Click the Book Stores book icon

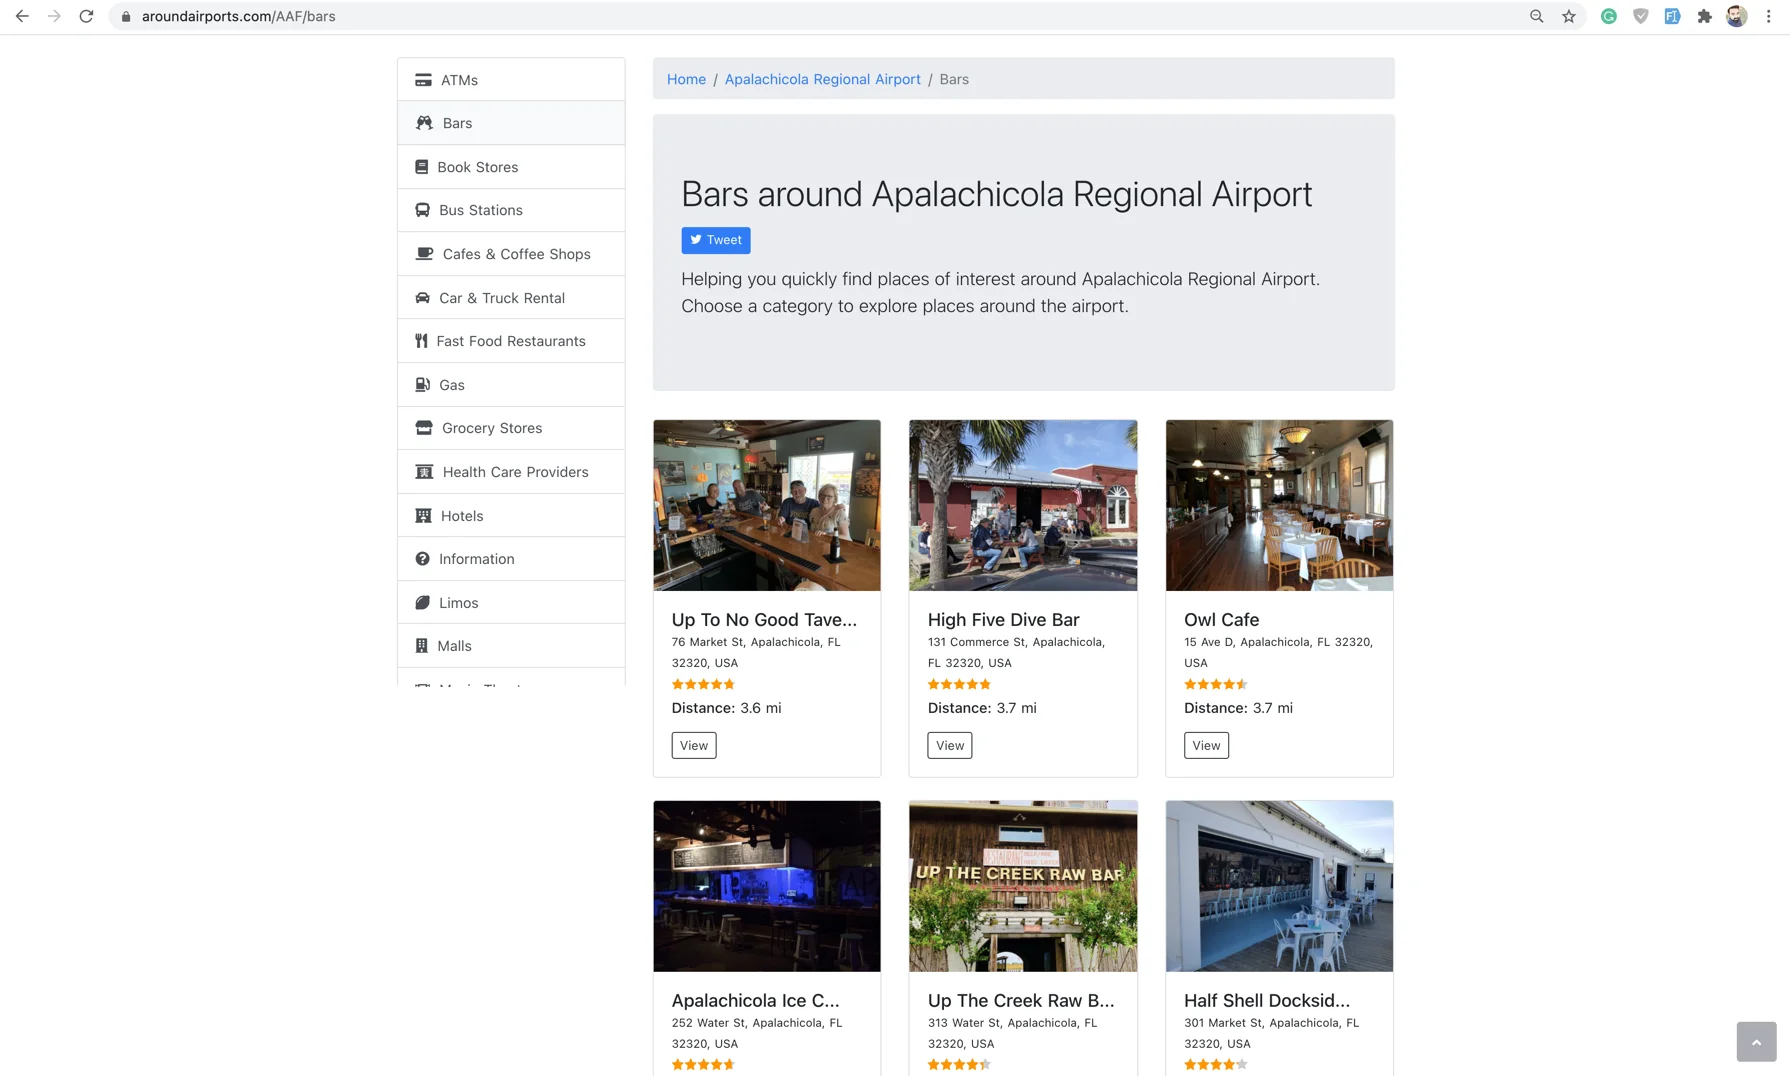tap(421, 167)
